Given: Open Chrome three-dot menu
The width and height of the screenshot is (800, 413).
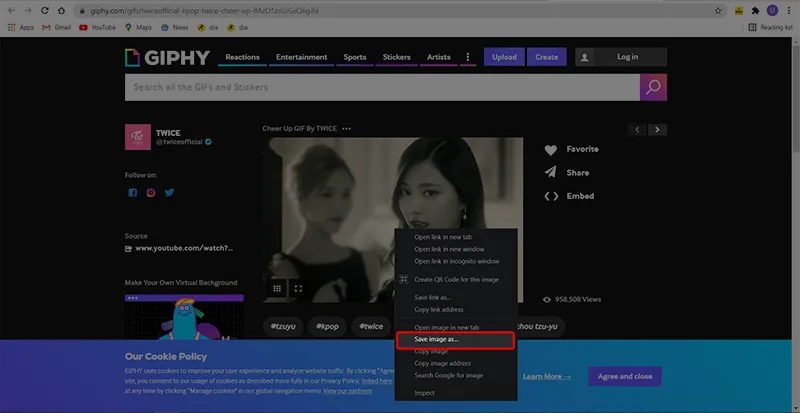Looking at the screenshot, I should coord(789,11).
